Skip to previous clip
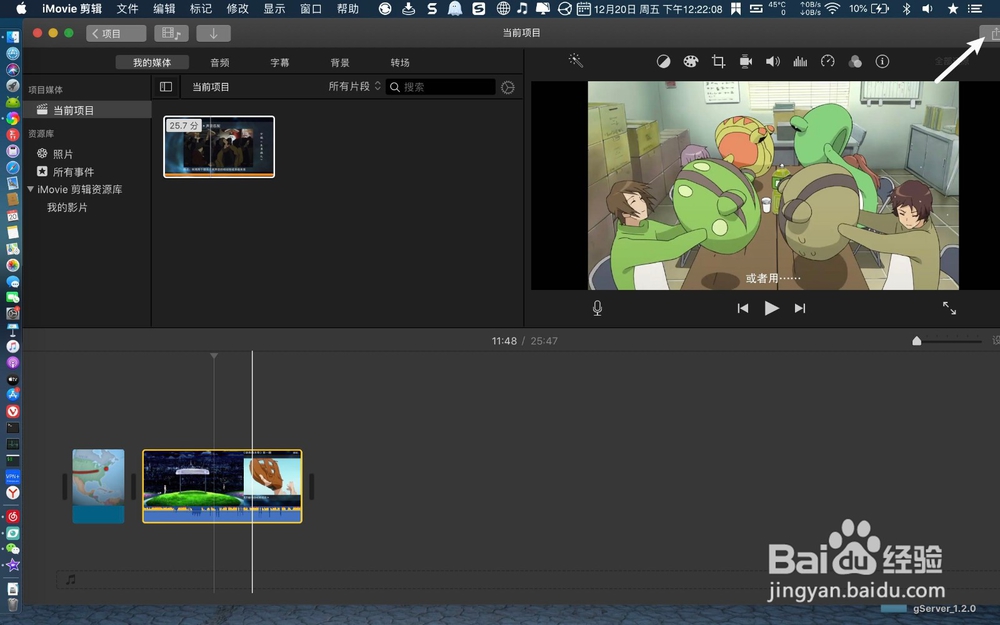 tap(742, 308)
